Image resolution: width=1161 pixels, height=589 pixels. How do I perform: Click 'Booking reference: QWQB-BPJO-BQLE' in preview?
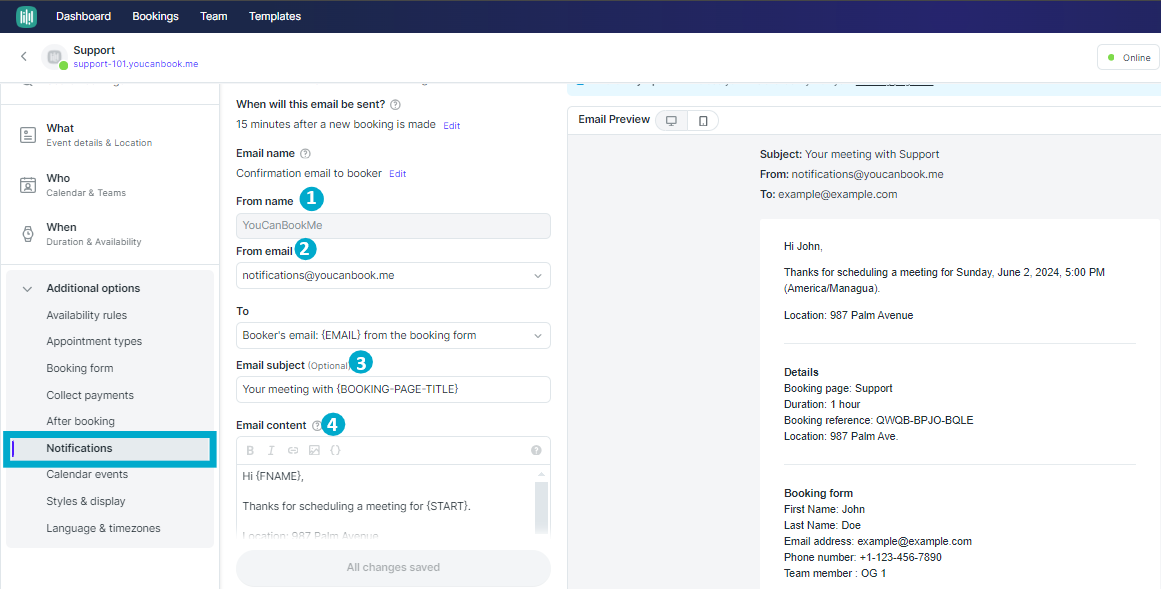tap(878, 420)
